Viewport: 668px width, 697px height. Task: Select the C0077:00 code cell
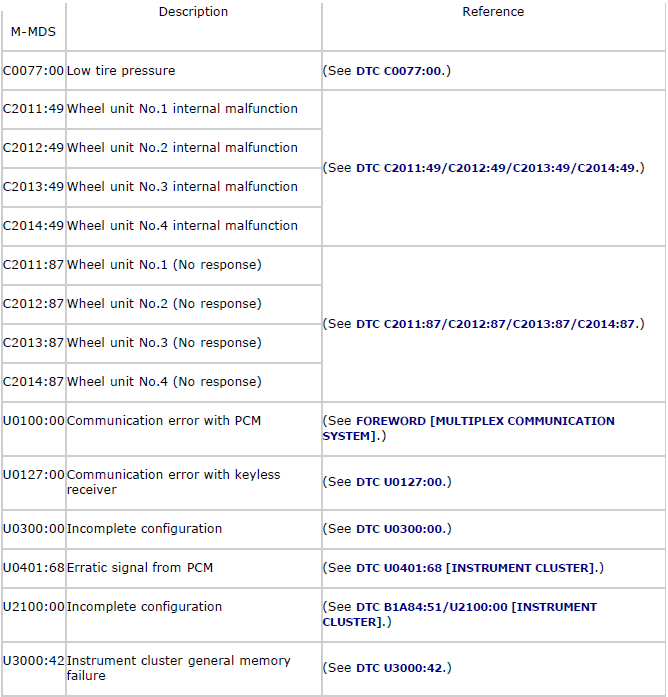(34, 71)
